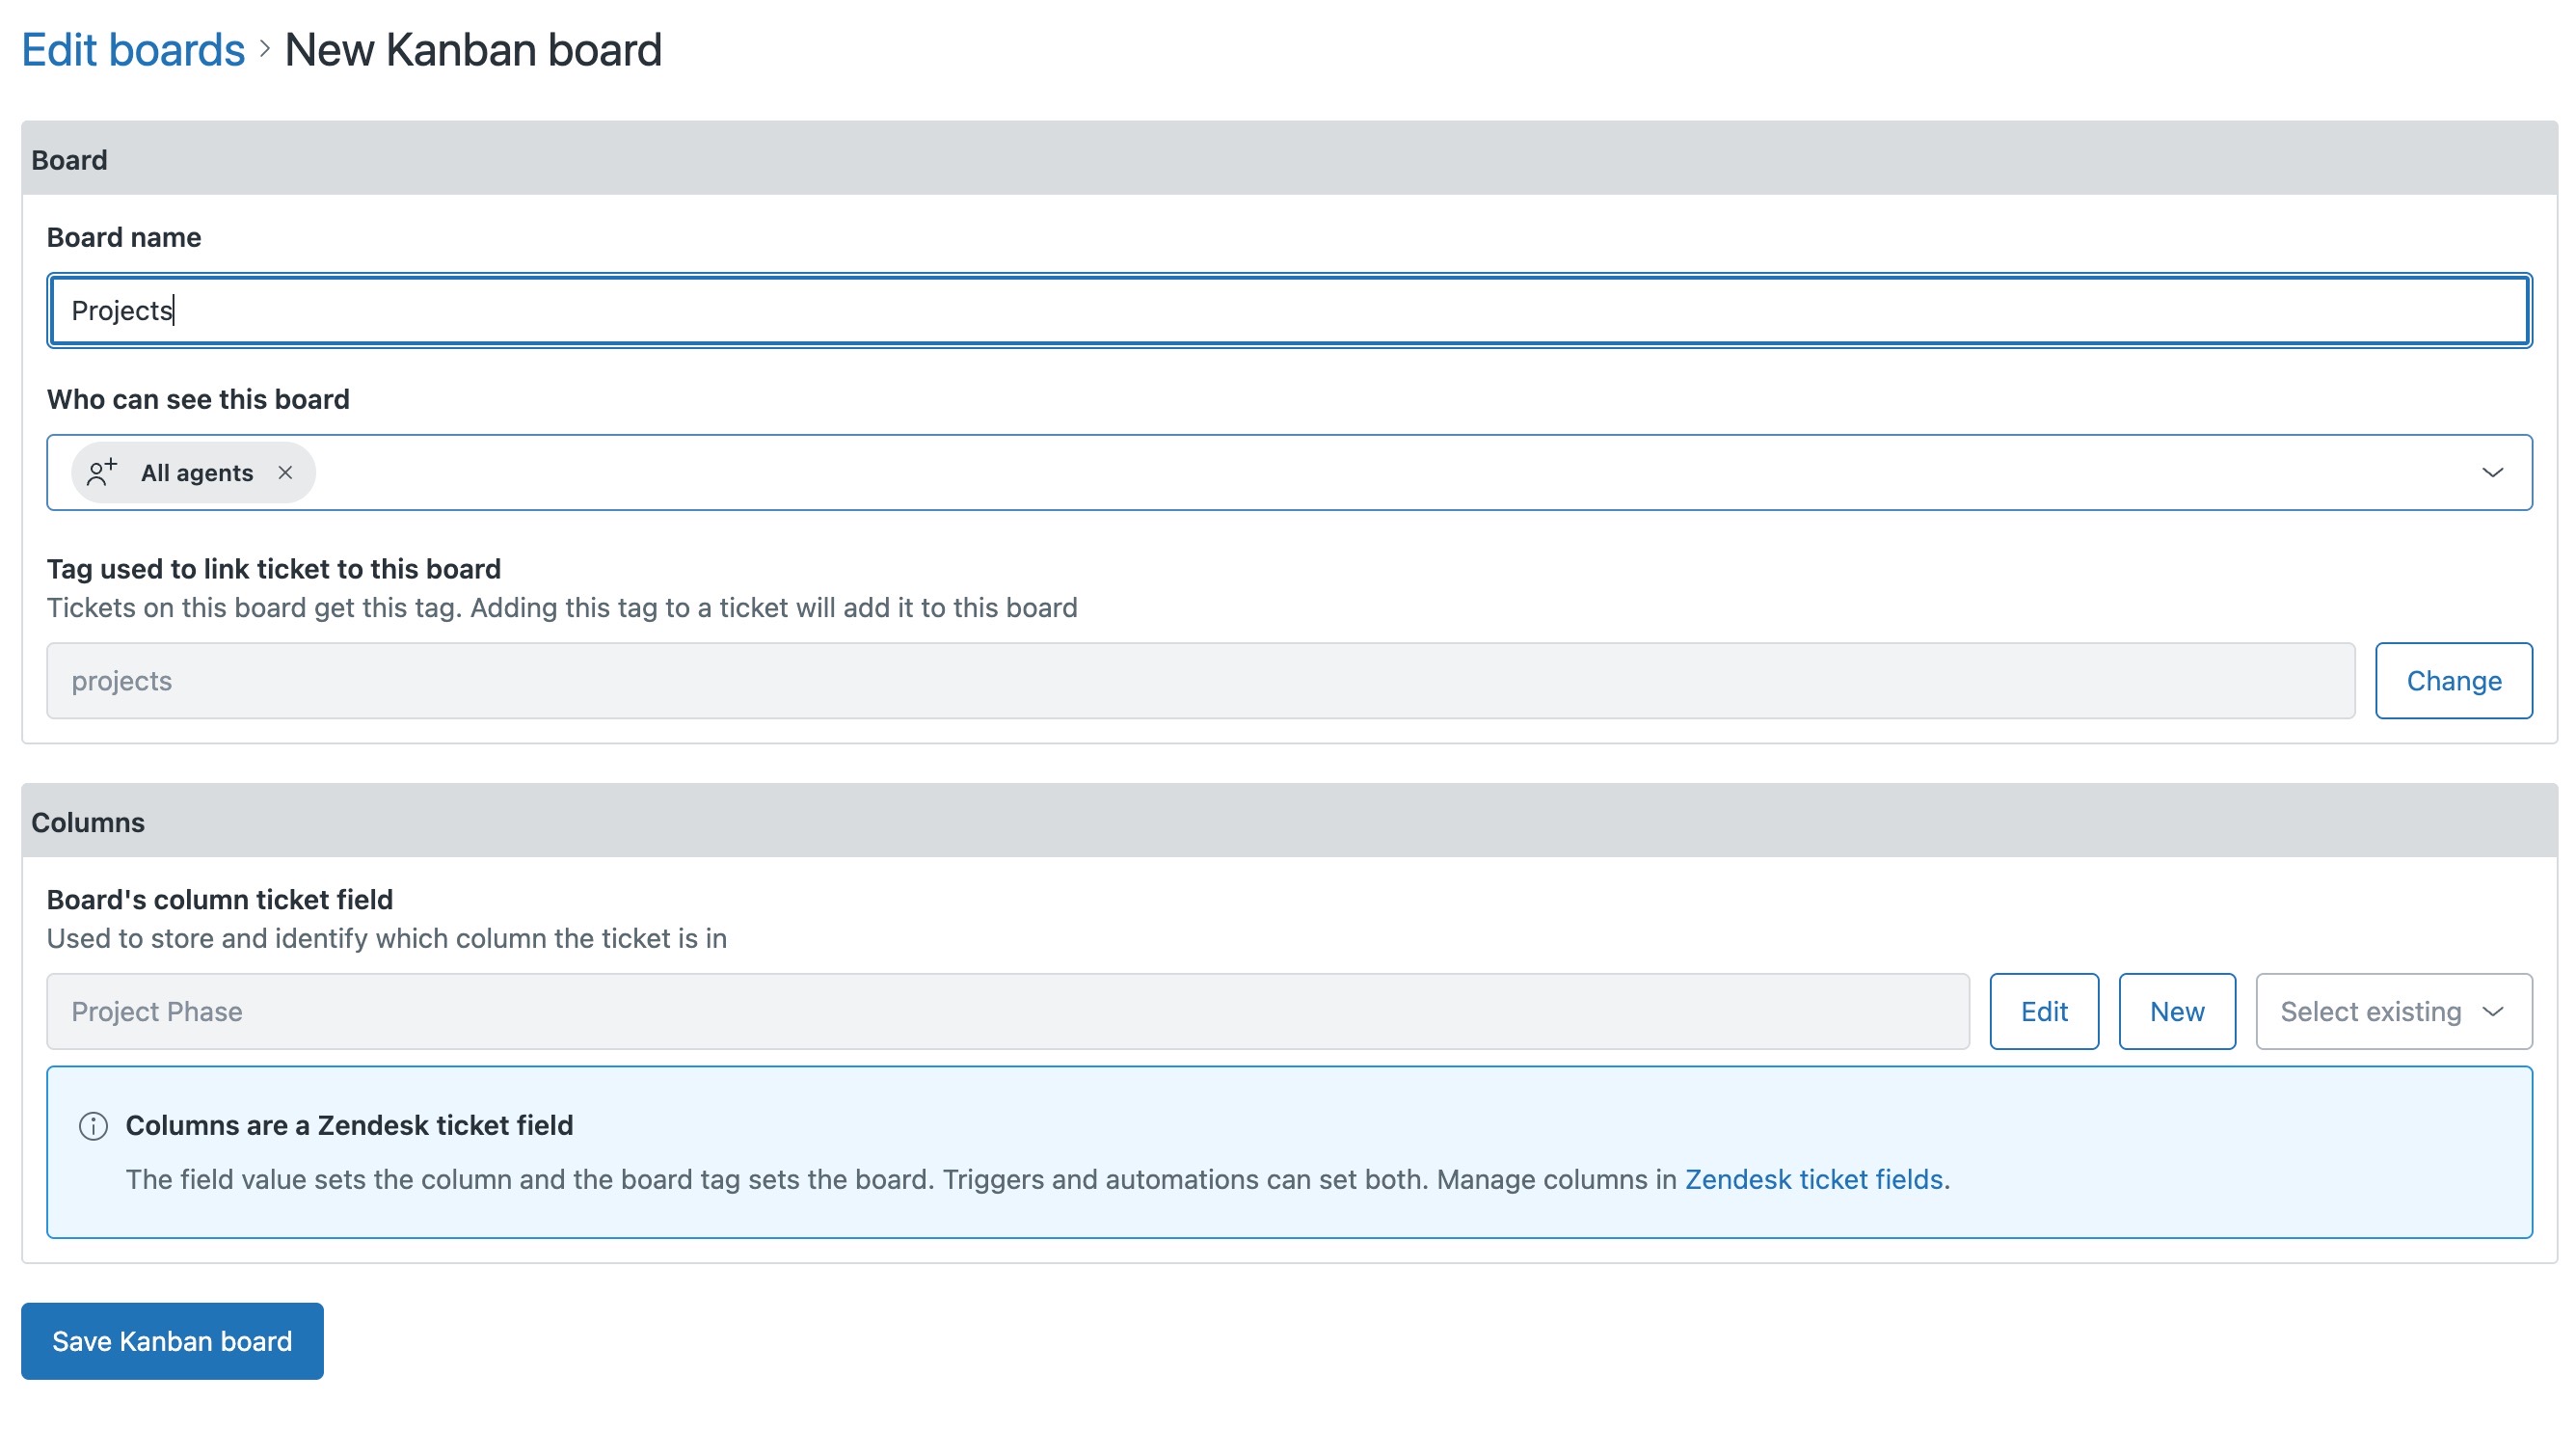Click "Board's column ticket field" label

point(219,899)
